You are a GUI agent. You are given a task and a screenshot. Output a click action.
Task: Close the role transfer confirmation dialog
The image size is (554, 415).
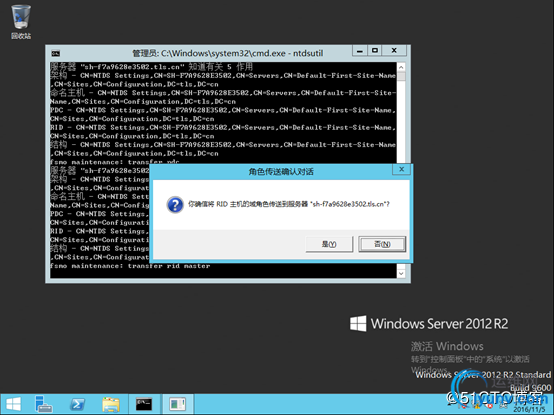coord(401,170)
